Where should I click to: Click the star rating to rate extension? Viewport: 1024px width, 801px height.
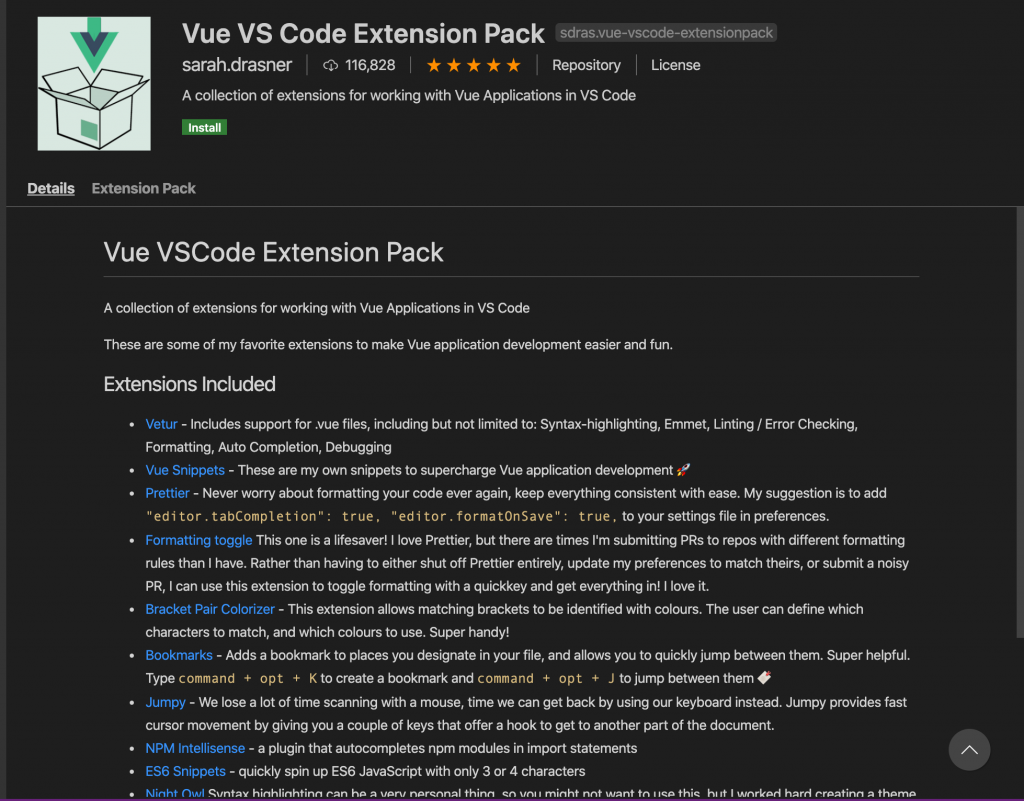473,64
